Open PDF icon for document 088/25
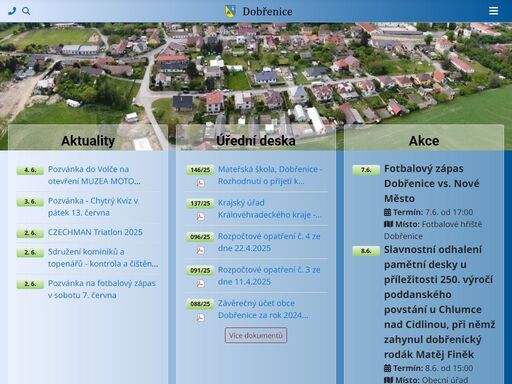The height and width of the screenshot is (384, 512). pos(200,318)
